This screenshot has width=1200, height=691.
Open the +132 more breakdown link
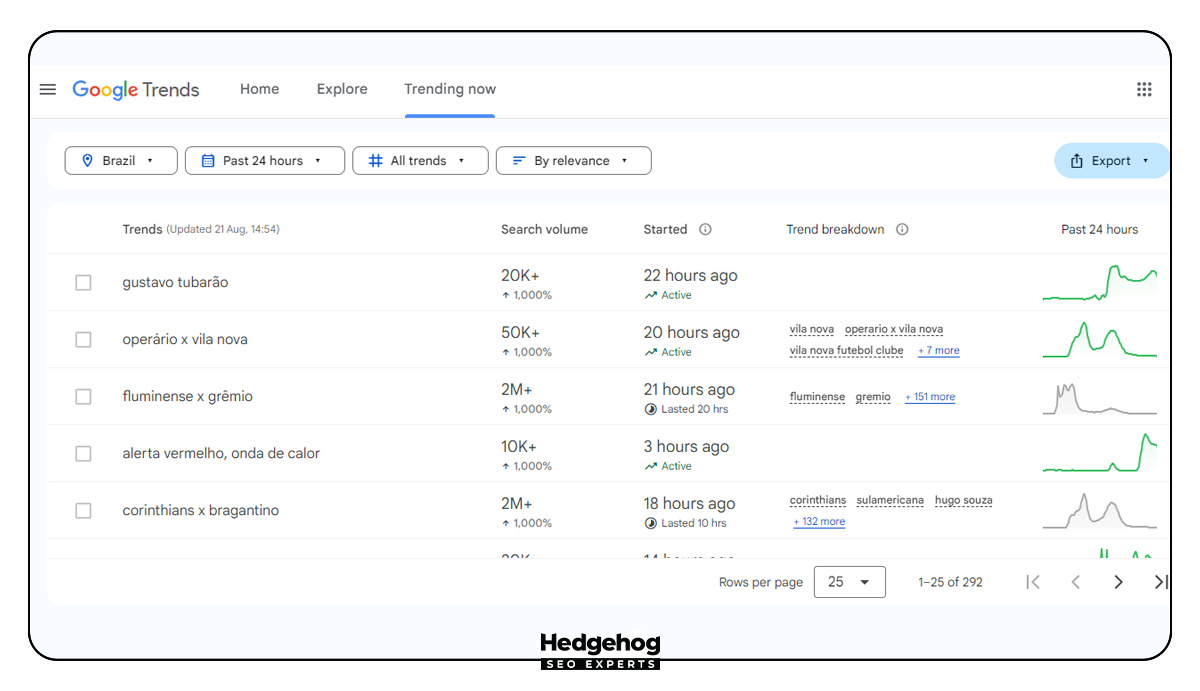click(819, 522)
